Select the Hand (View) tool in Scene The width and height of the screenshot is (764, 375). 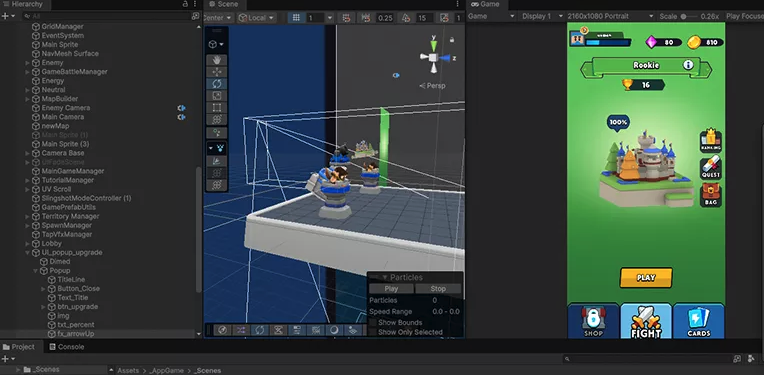point(217,60)
